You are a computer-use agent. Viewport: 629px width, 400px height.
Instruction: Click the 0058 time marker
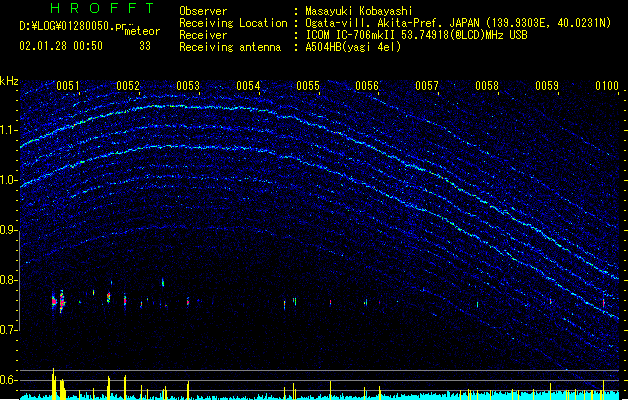[x=487, y=86]
